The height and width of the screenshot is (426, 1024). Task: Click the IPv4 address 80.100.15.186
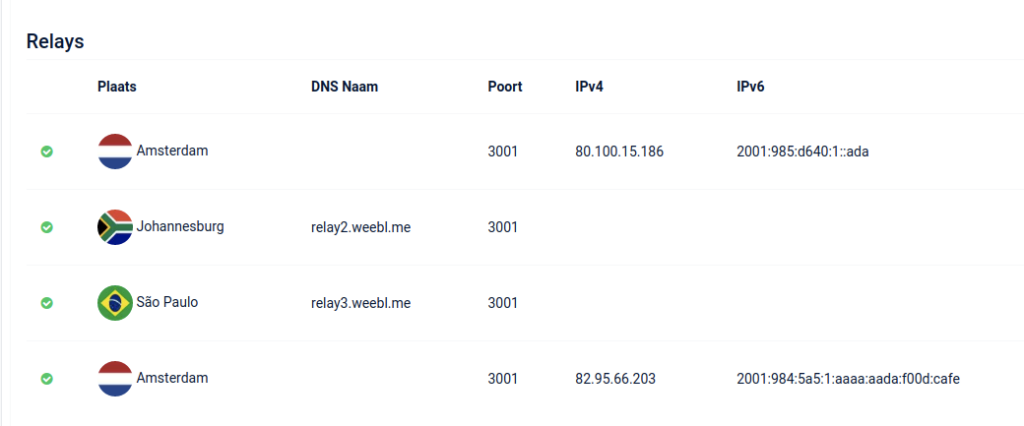pos(619,152)
